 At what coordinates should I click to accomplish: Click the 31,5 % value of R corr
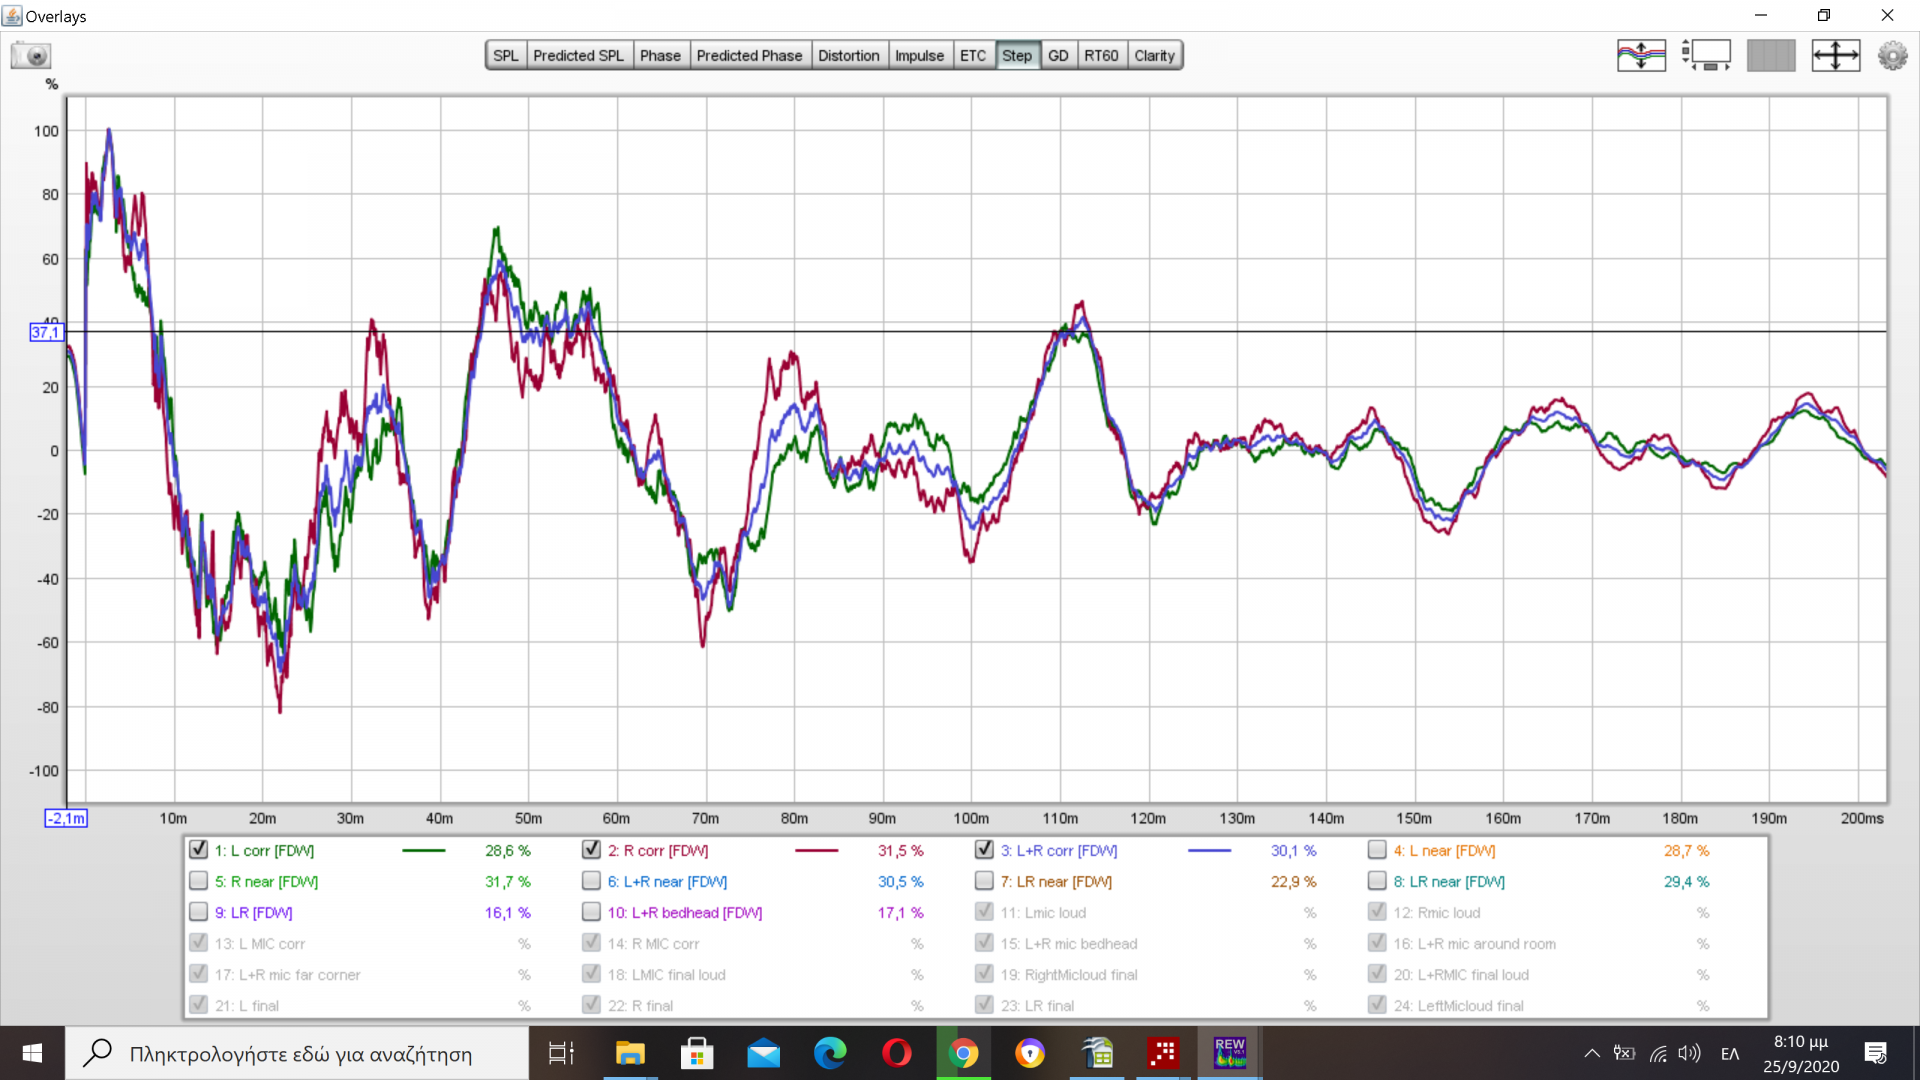point(901,851)
